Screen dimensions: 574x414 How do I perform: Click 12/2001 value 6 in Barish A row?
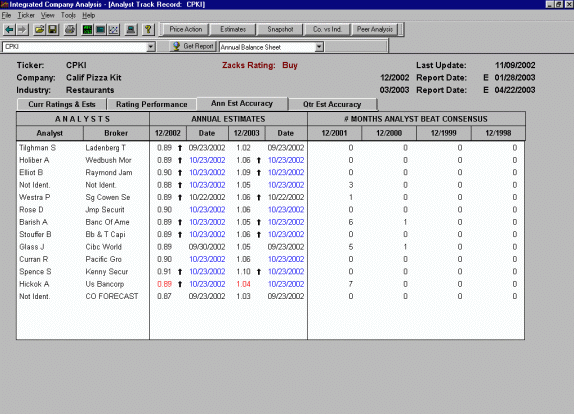351,222
